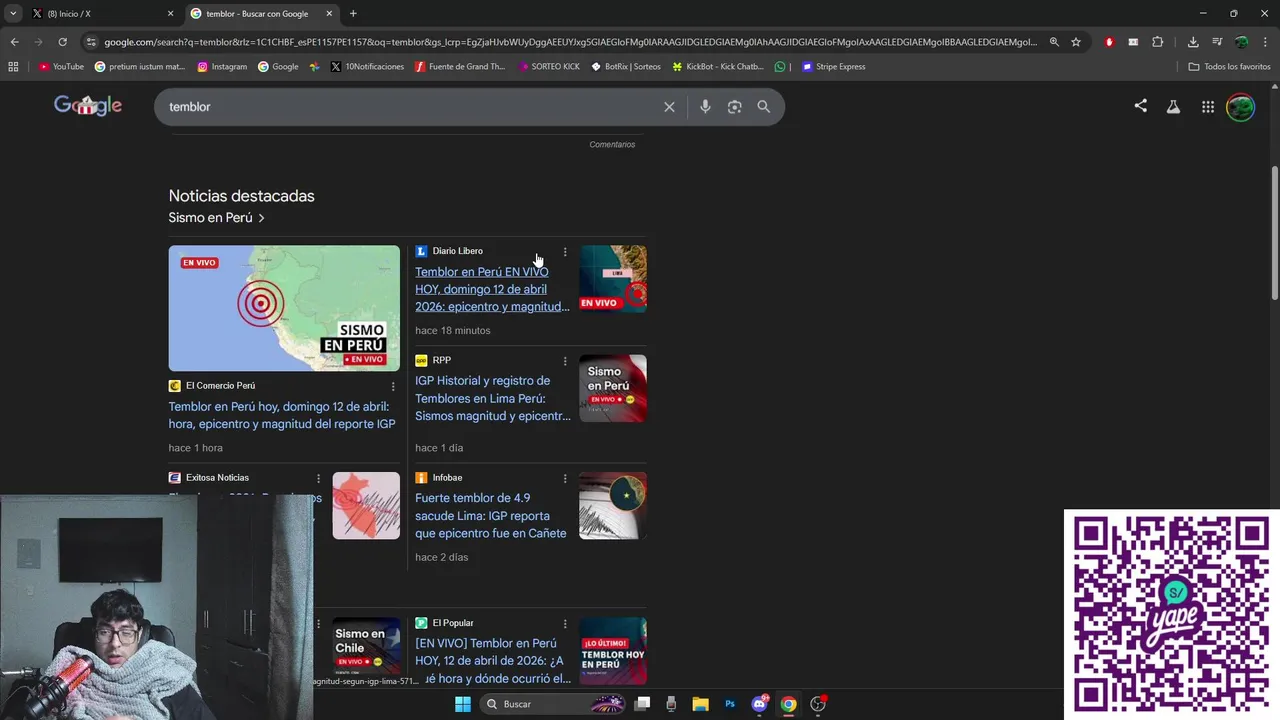The image size is (1280, 720).
Task: Open the Windows Start menu
Action: coord(463,704)
